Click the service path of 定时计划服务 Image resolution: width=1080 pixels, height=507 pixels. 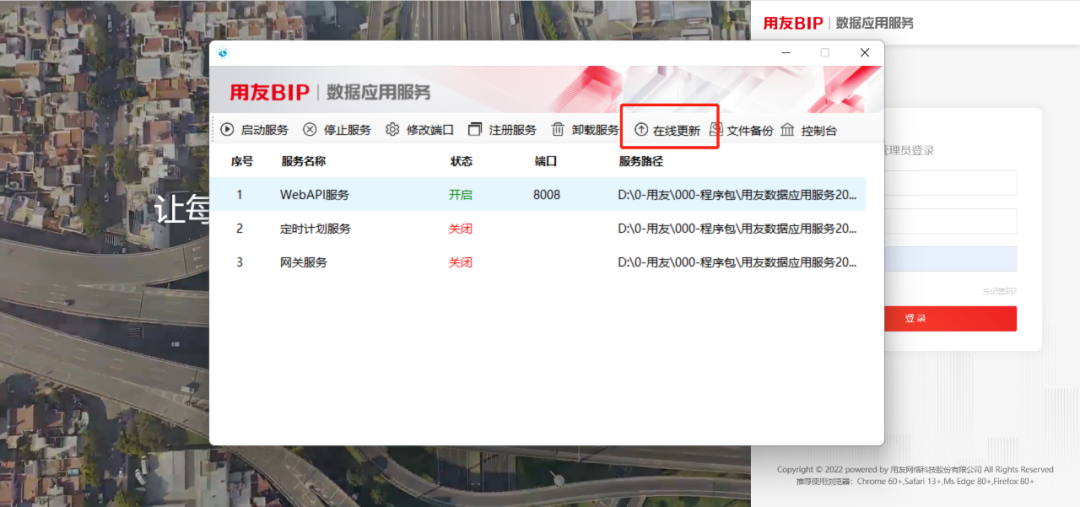point(737,228)
